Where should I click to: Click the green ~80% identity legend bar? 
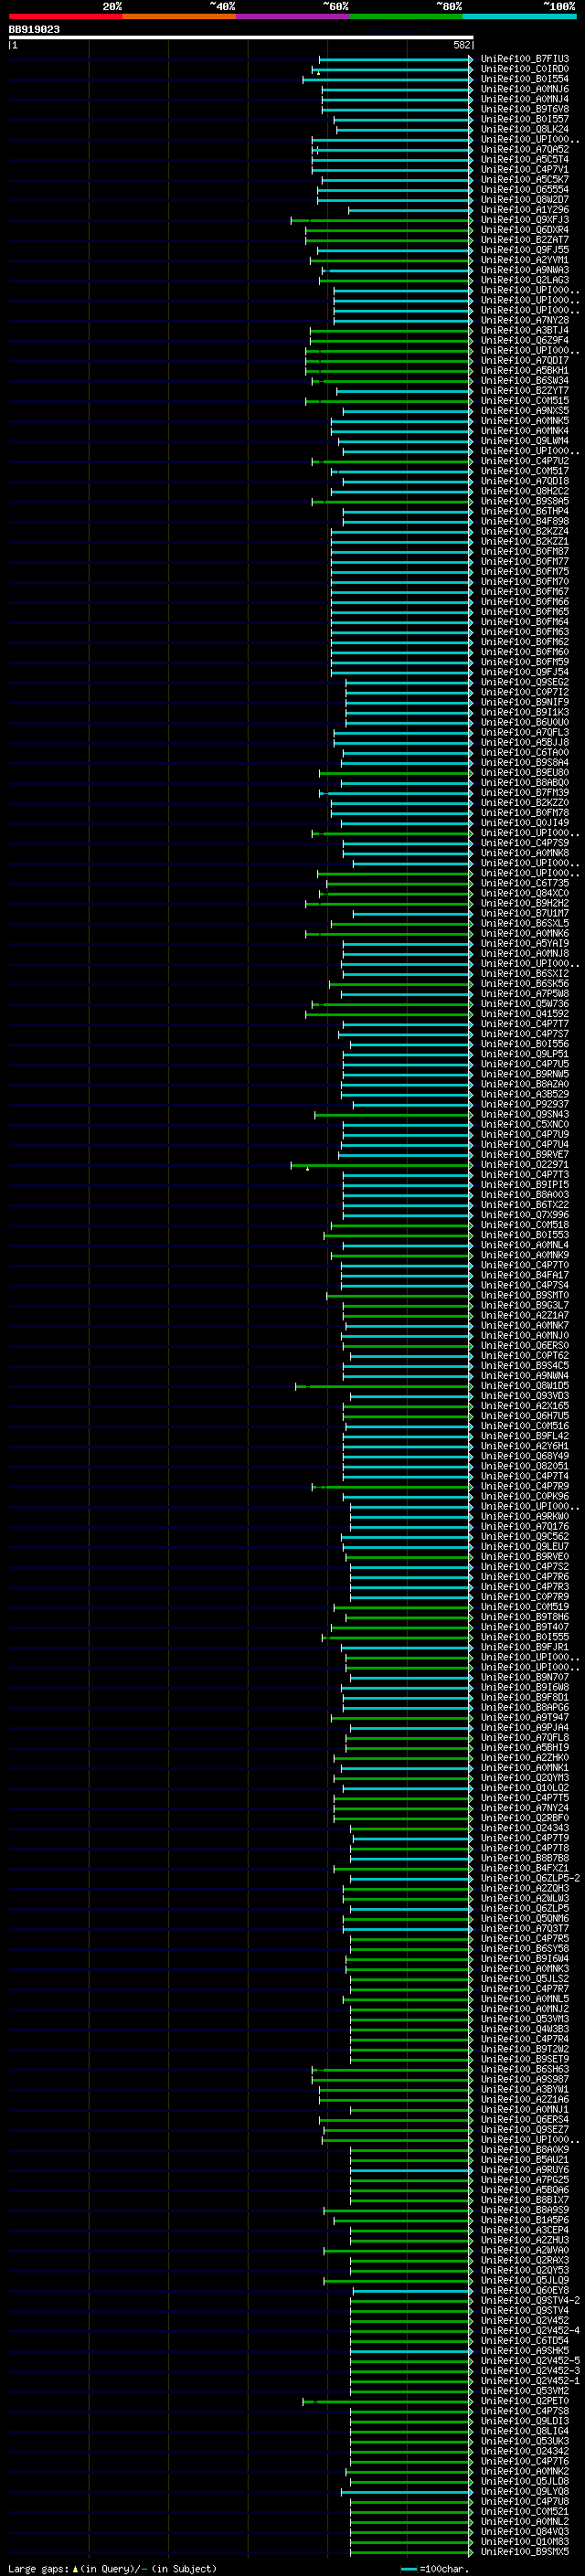406,16
